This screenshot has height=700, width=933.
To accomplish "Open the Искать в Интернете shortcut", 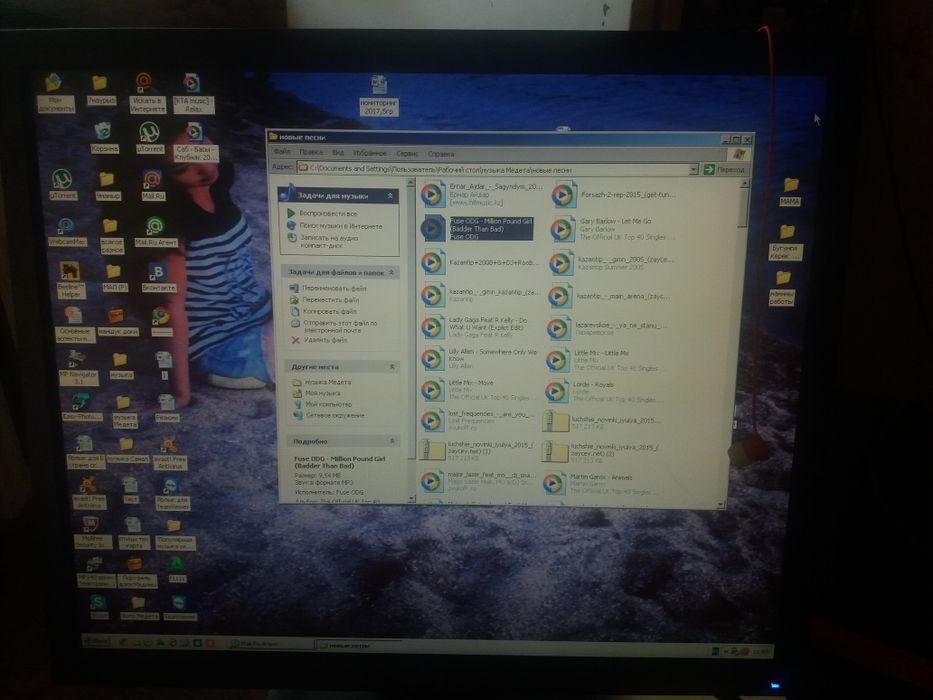I will [146, 93].
